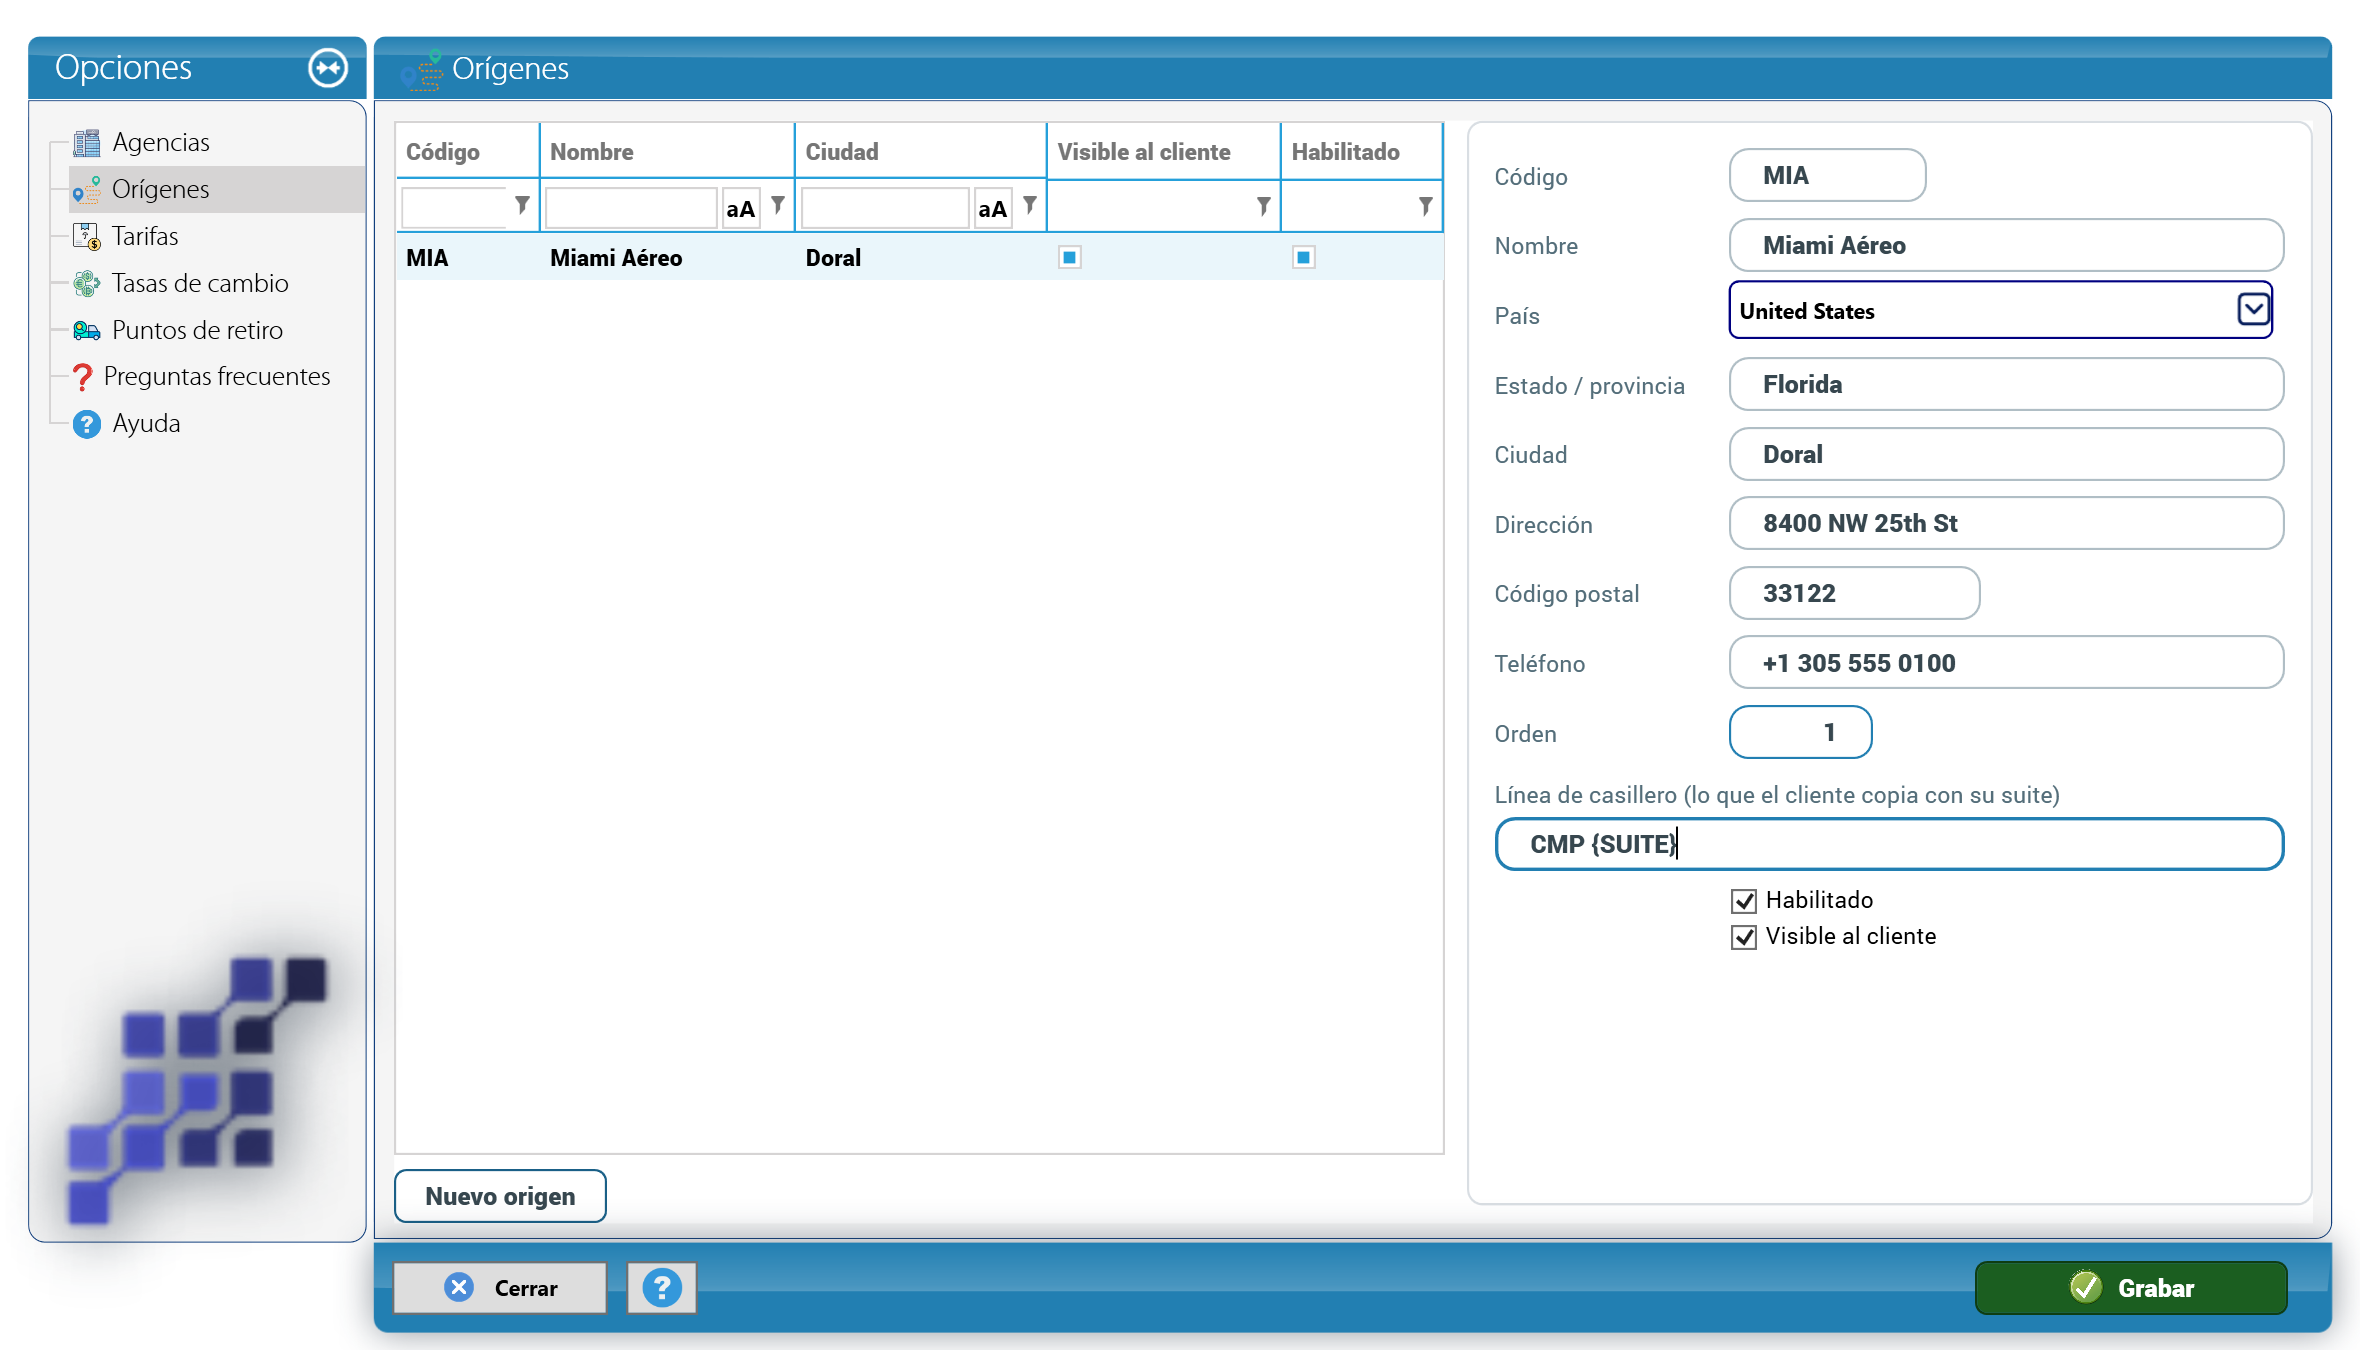Viewport: 2360px width, 1350px height.
Task: Click the Agencias building icon
Action: [x=87, y=143]
